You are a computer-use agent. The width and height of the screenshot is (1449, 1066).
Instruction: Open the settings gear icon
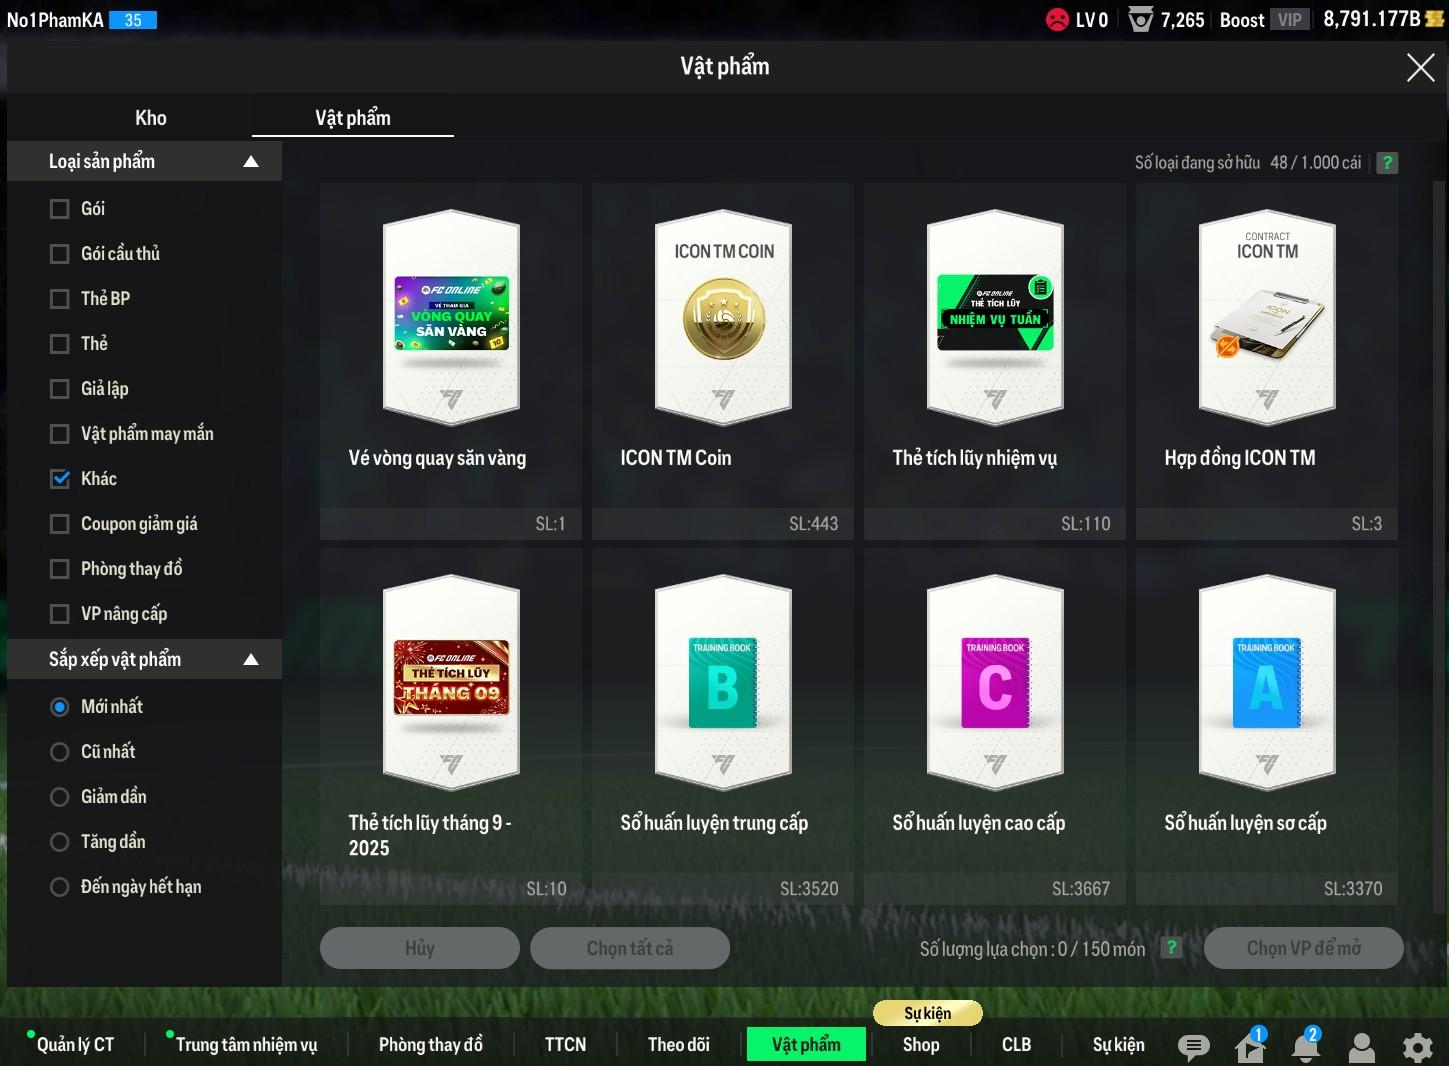pos(1417,1046)
